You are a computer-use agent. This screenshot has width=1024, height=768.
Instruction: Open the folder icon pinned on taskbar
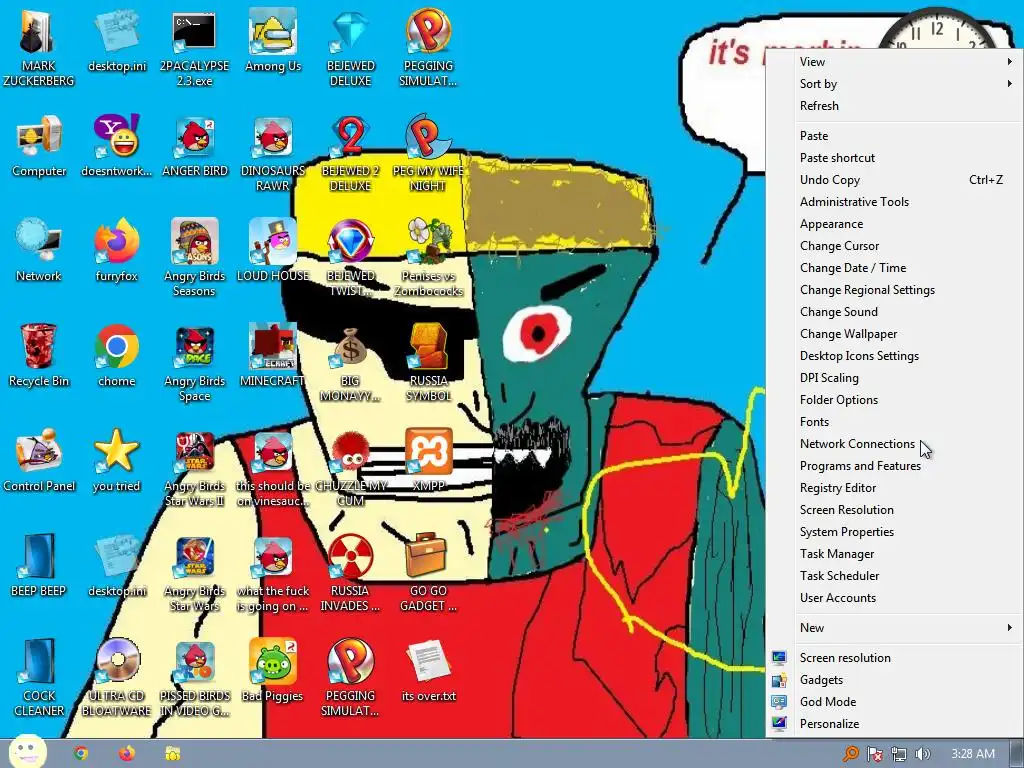[172, 754]
